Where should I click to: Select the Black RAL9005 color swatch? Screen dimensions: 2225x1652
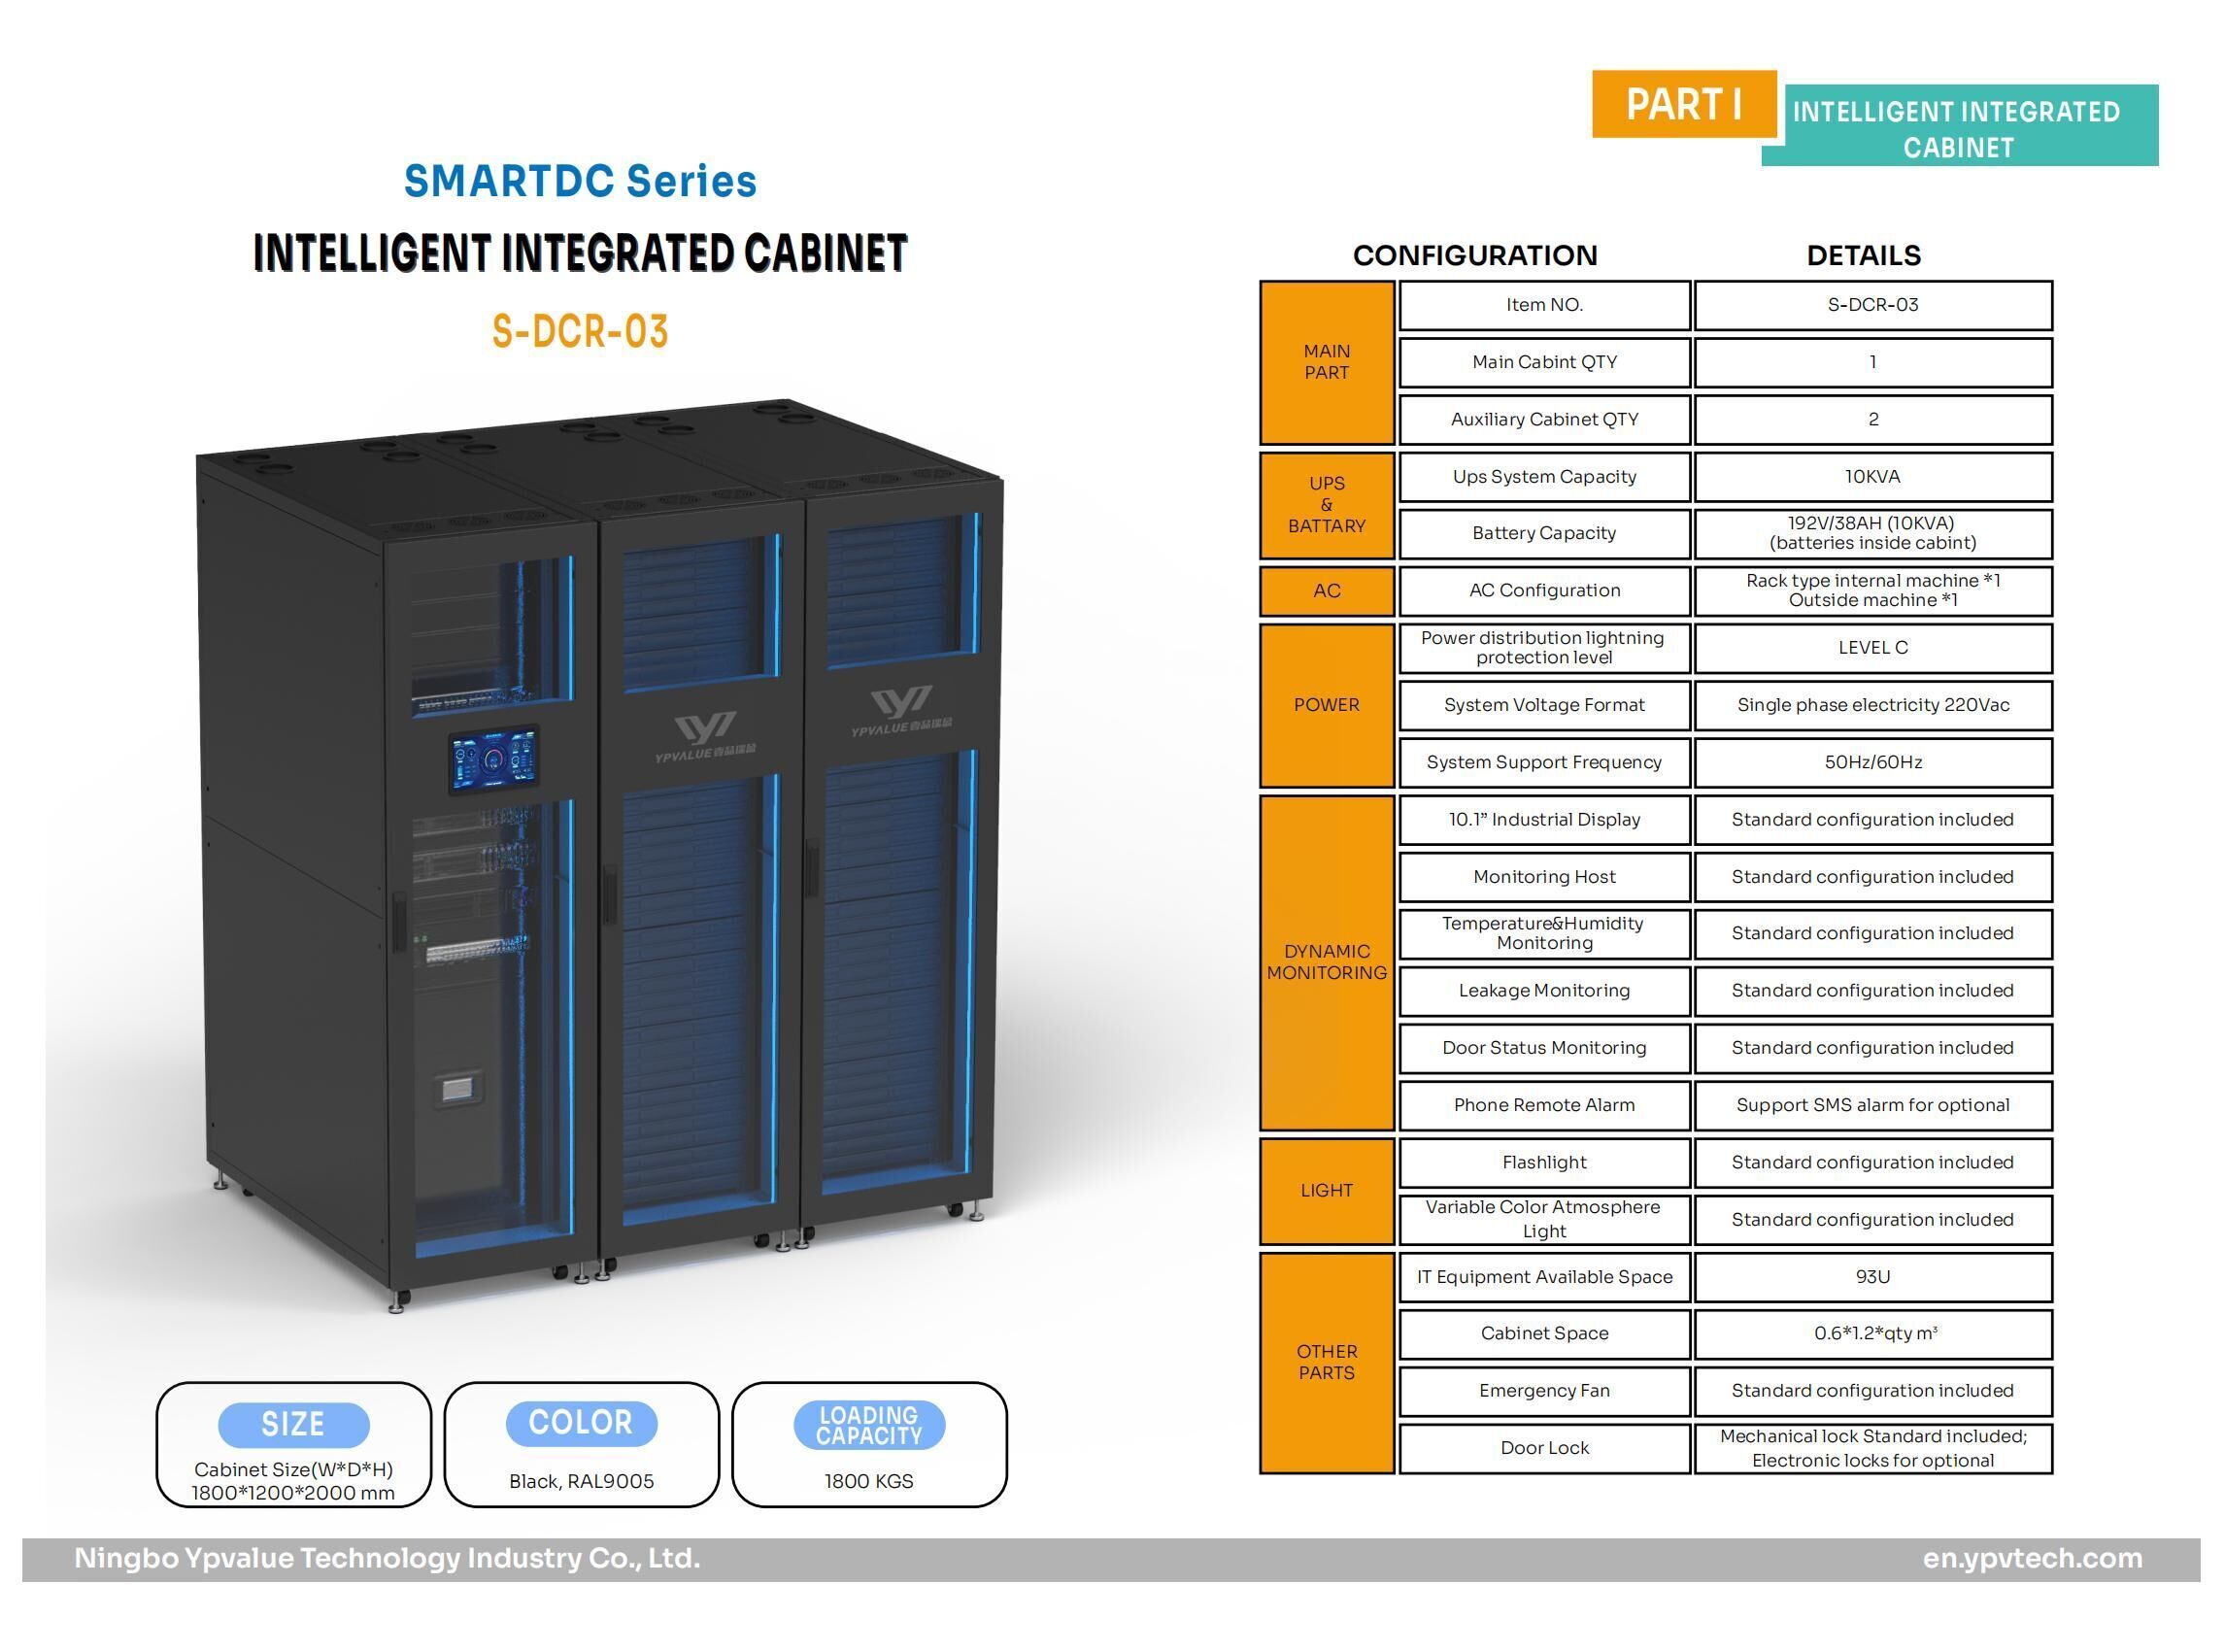click(x=583, y=1482)
